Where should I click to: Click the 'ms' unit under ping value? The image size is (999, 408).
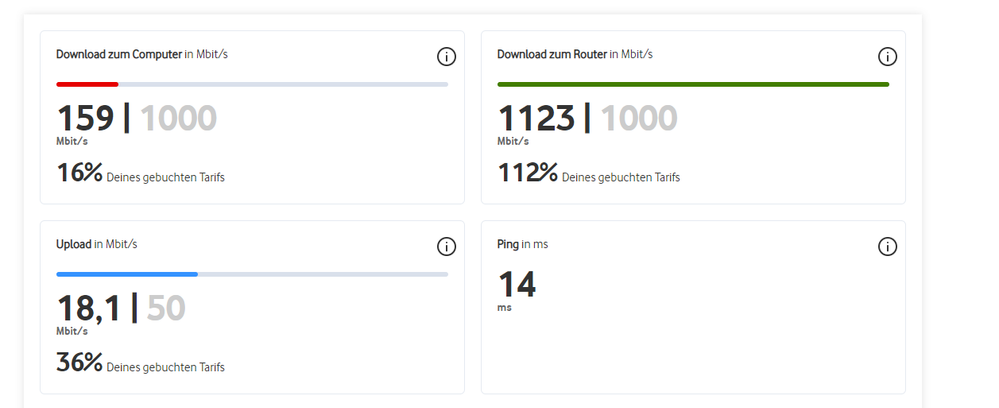(504, 308)
